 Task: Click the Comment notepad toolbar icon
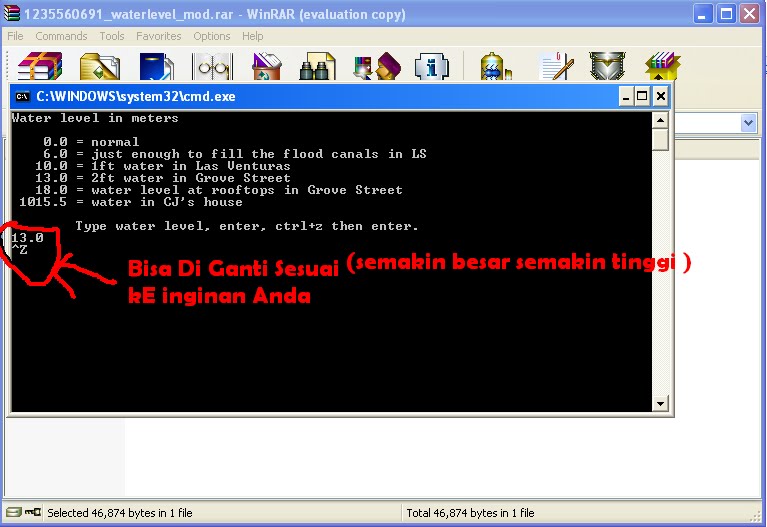[556, 66]
